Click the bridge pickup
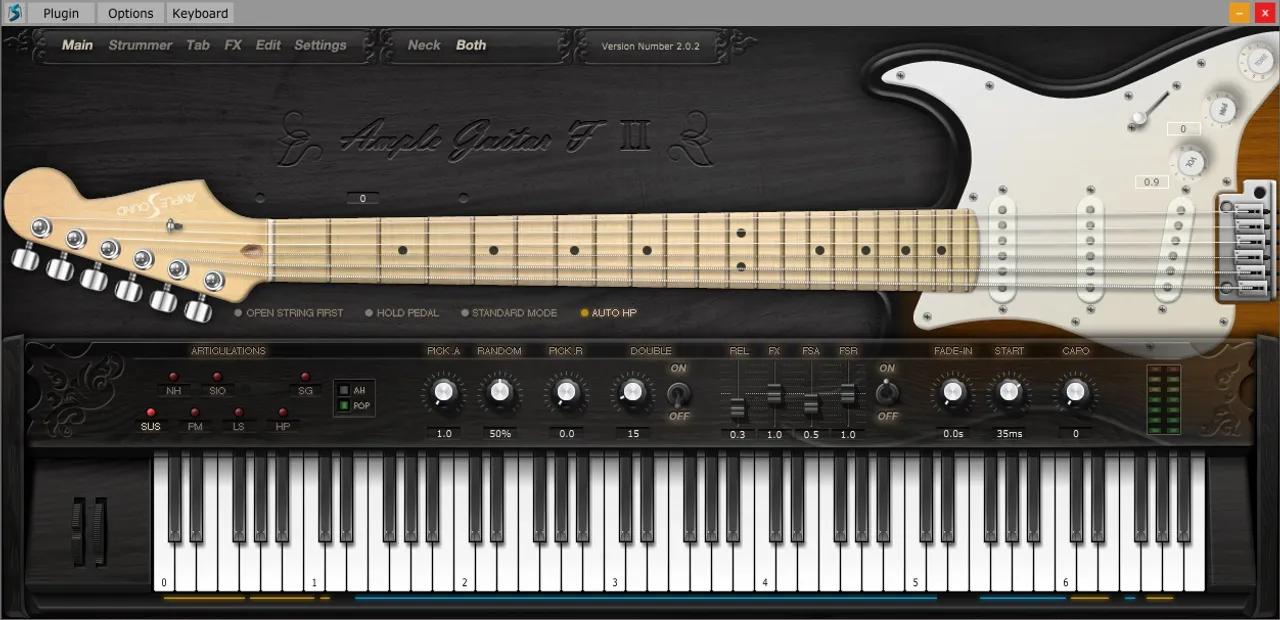1280x620 pixels. click(1174, 248)
